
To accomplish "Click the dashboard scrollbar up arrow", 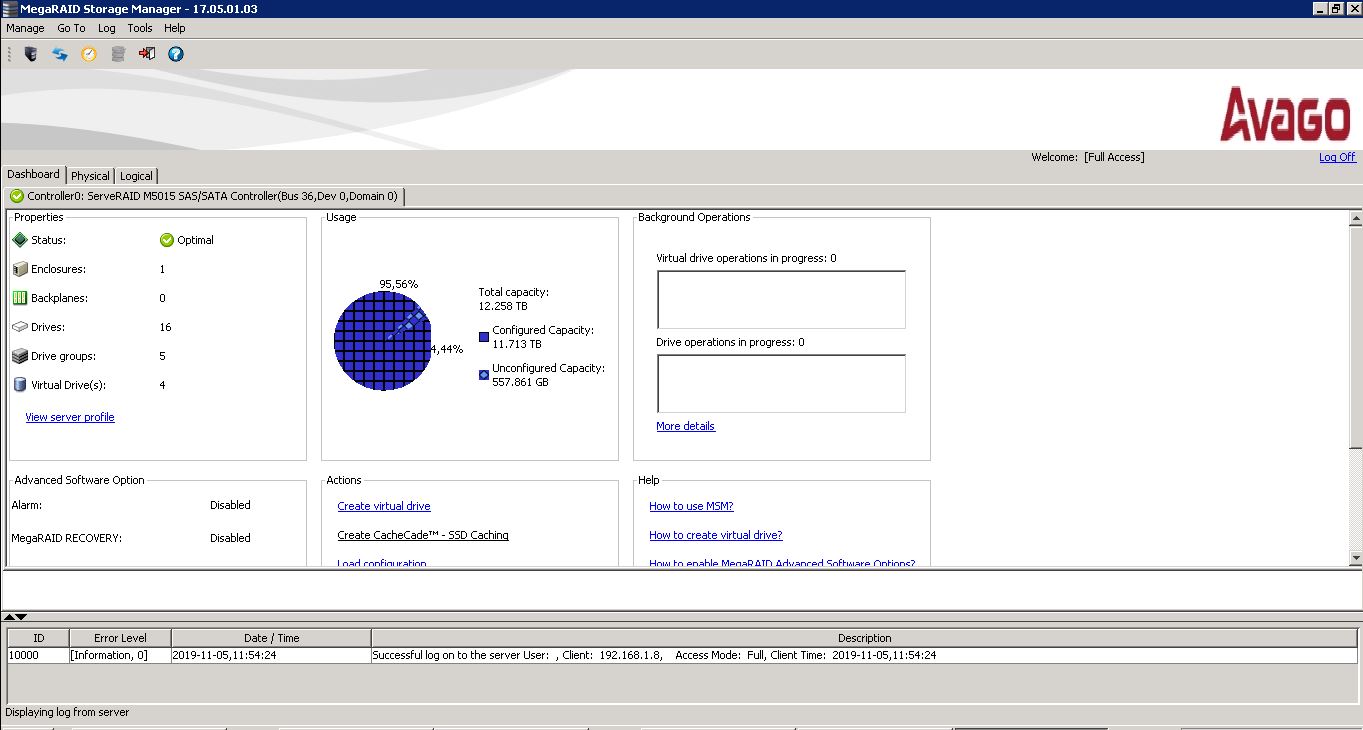I will pos(1356,217).
